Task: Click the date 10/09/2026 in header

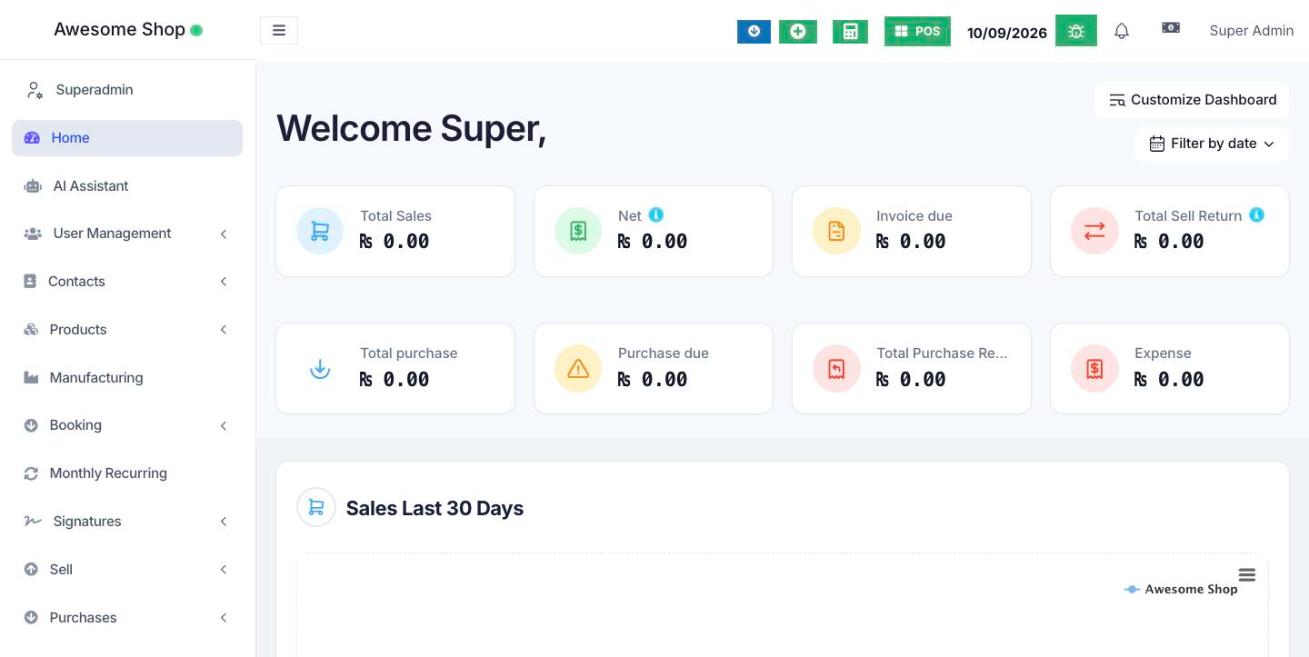Action: coord(1007,33)
